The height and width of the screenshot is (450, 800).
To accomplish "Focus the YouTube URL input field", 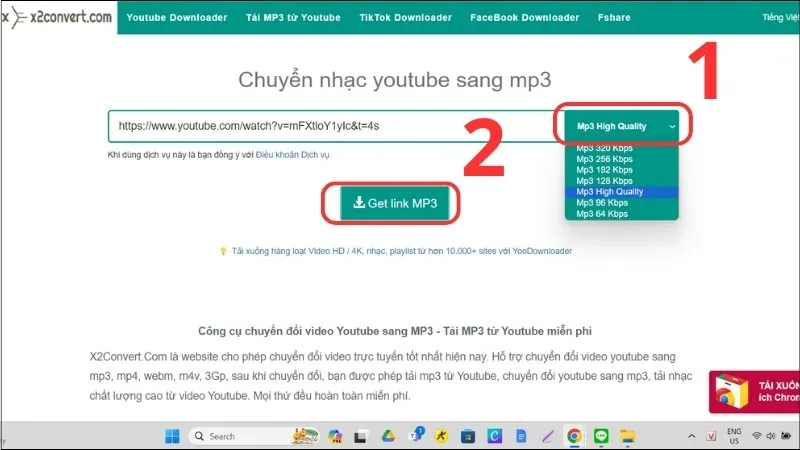I will point(336,126).
